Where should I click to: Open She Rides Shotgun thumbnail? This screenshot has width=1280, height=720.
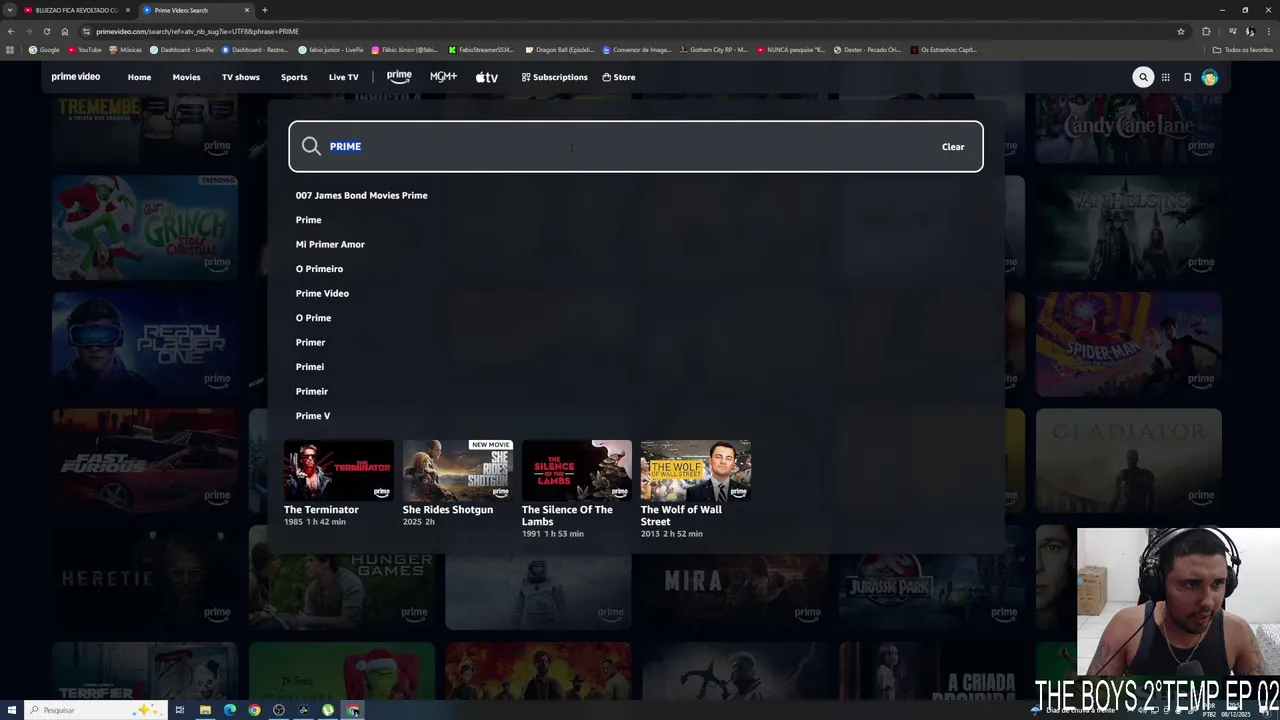[458, 470]
